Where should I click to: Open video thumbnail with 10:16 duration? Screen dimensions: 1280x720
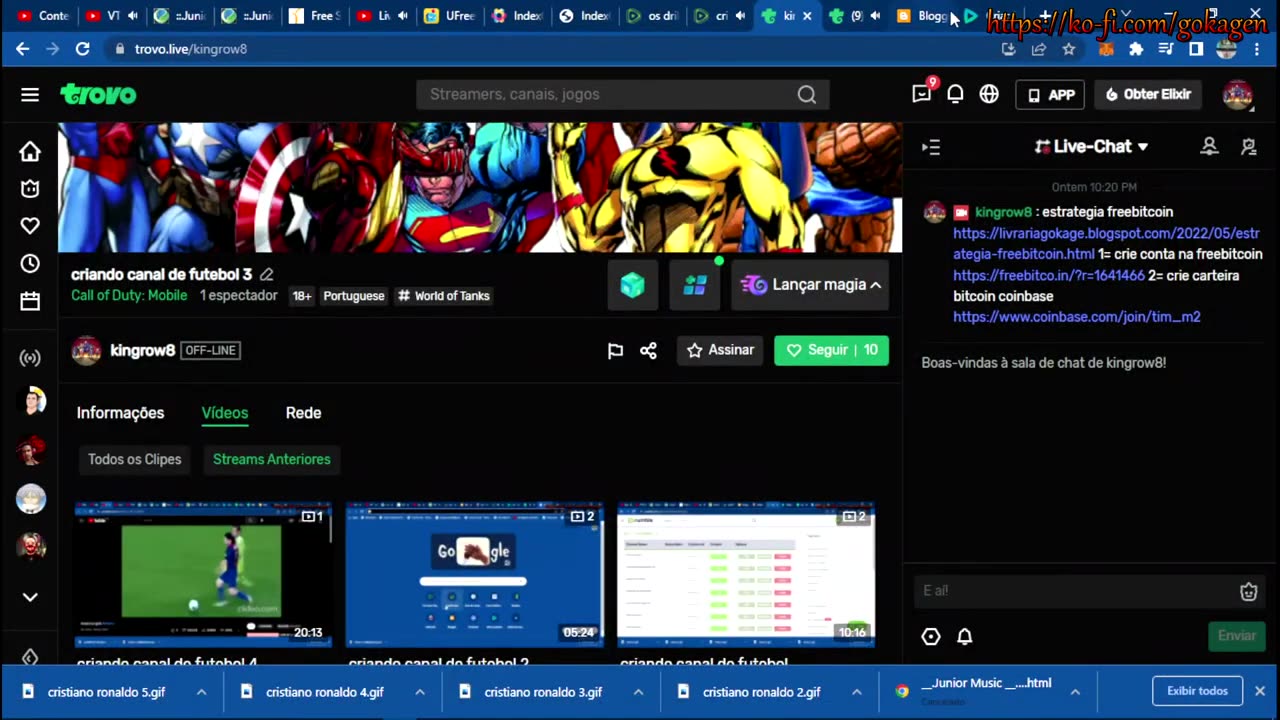[746, 575]
